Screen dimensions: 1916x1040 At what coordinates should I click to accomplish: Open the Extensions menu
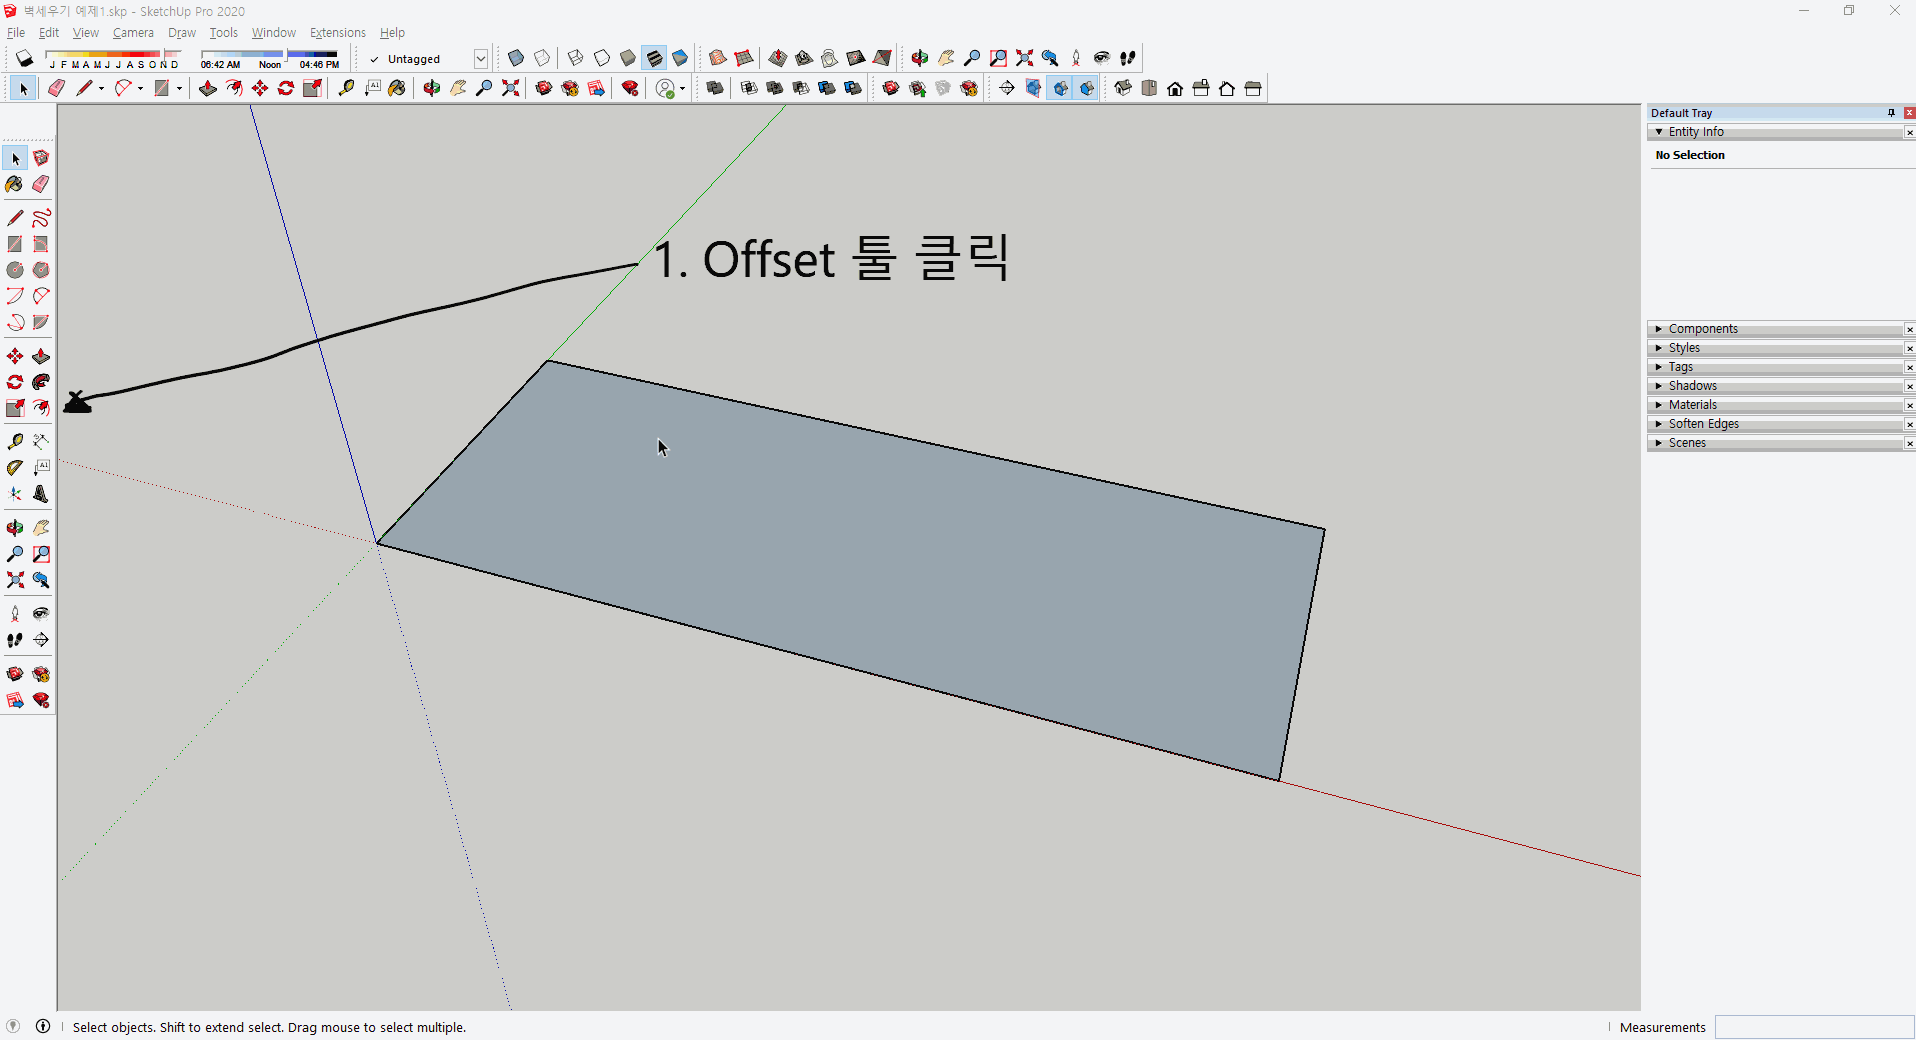click(x=337, y=32)
